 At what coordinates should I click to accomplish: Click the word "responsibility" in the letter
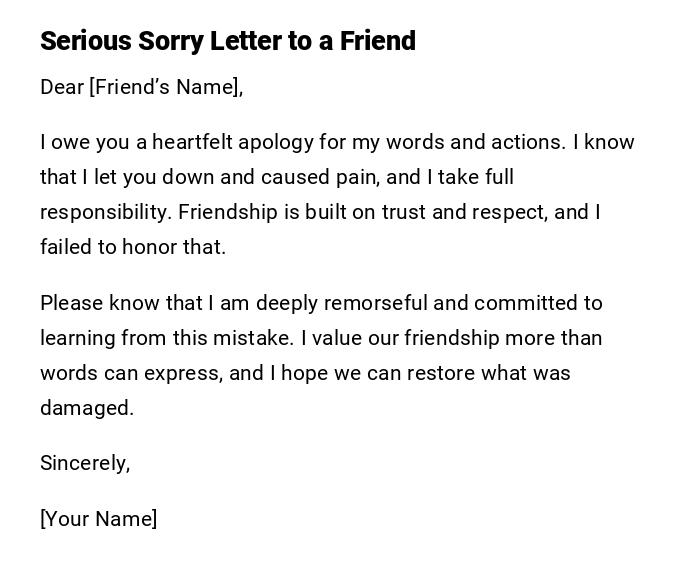coord(103,212)
